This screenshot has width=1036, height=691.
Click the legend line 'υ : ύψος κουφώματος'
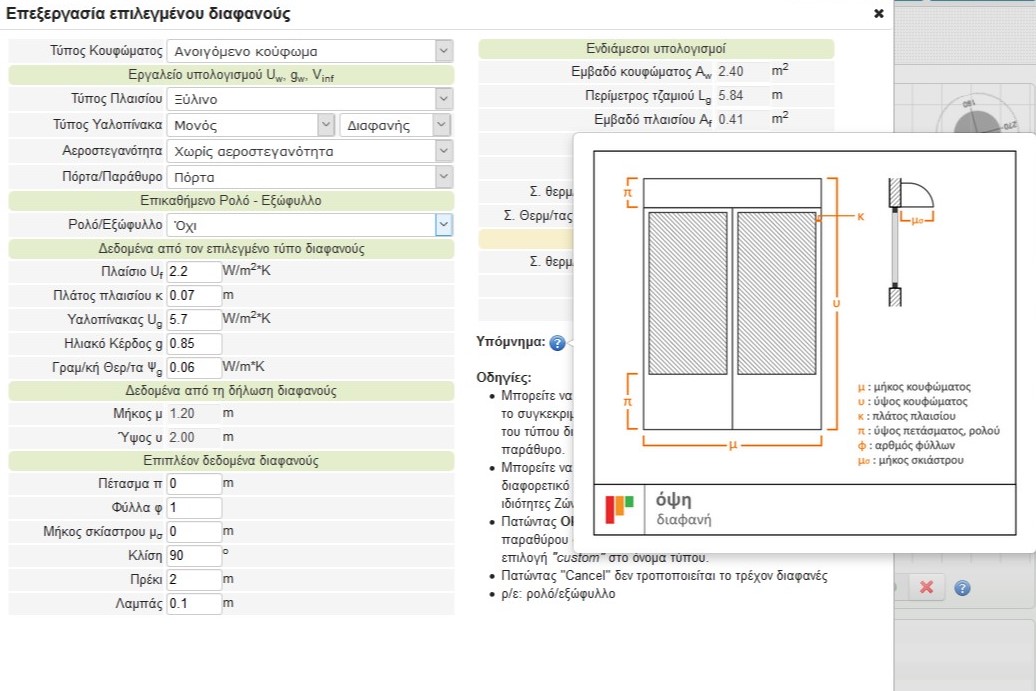[x=912, y=401]
